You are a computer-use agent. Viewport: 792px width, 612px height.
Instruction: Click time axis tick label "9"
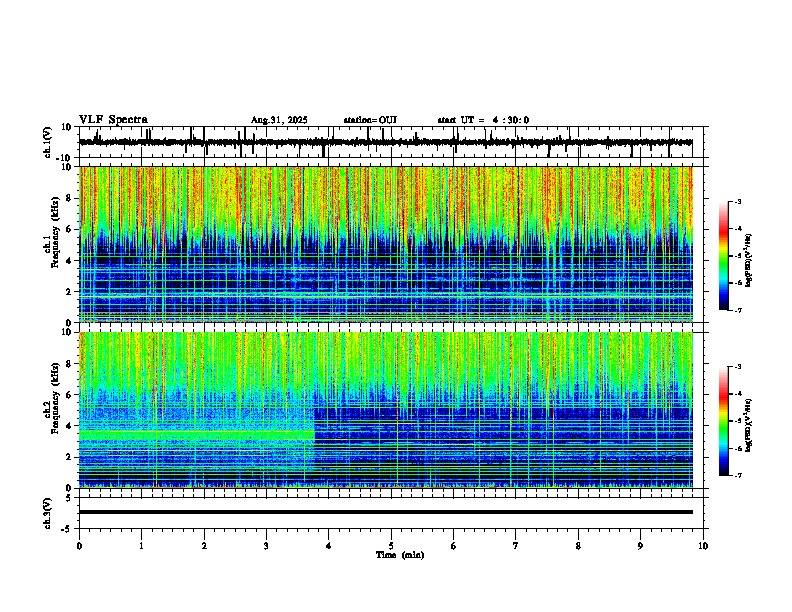(640, 546)
